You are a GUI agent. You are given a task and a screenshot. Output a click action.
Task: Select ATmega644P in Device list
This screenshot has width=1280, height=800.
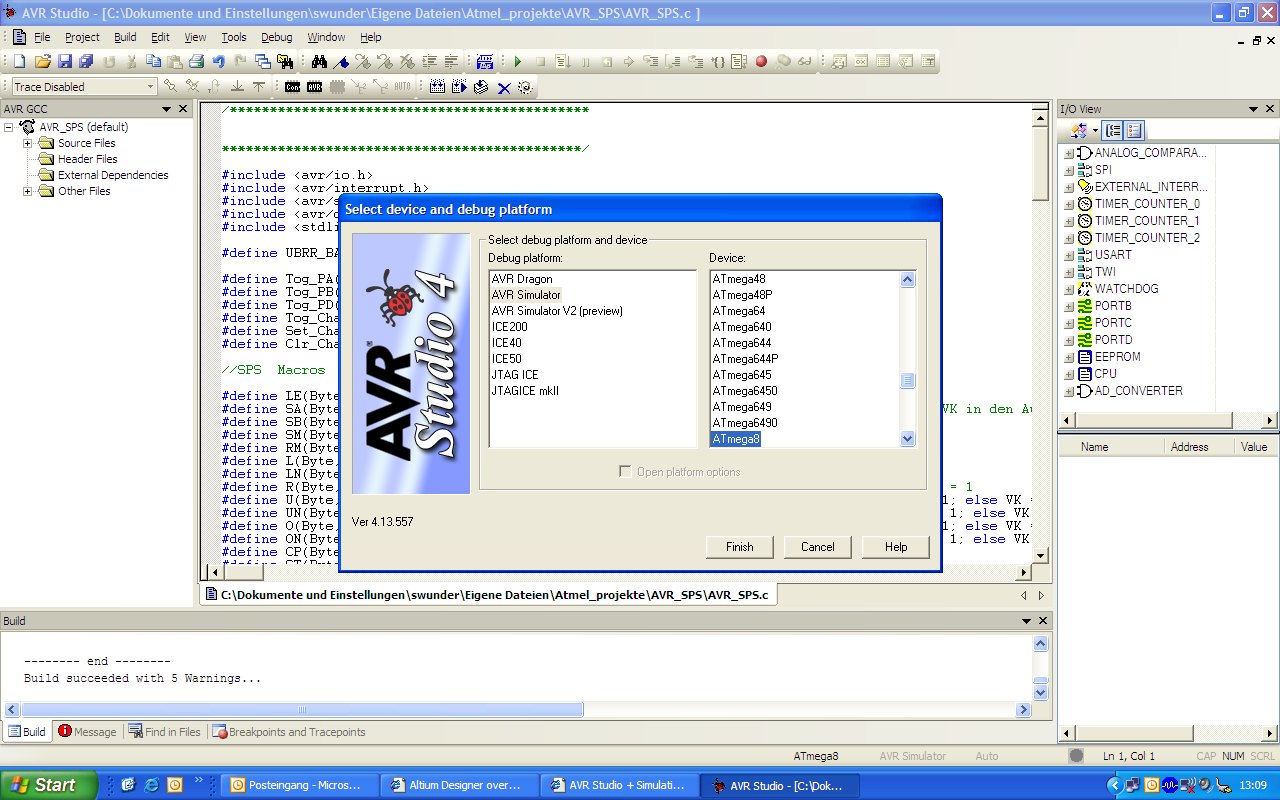click(x=745, y=359)
